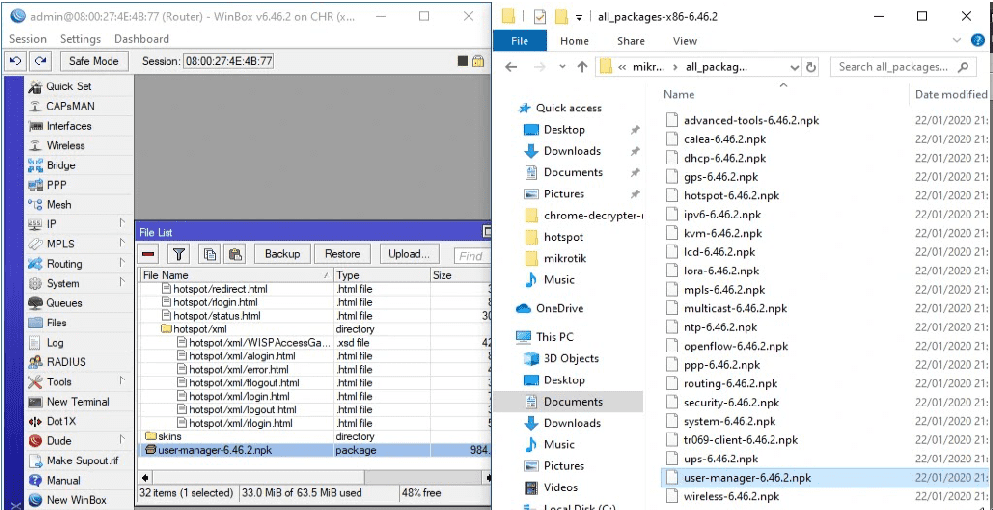Open New Terminal from the sidebar
The height and width of the screenshot is (510, 993).
[x=78, y=402]
